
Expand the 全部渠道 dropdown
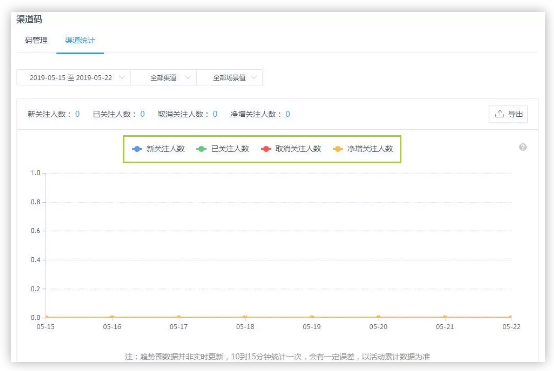click(x=164, y=77)
